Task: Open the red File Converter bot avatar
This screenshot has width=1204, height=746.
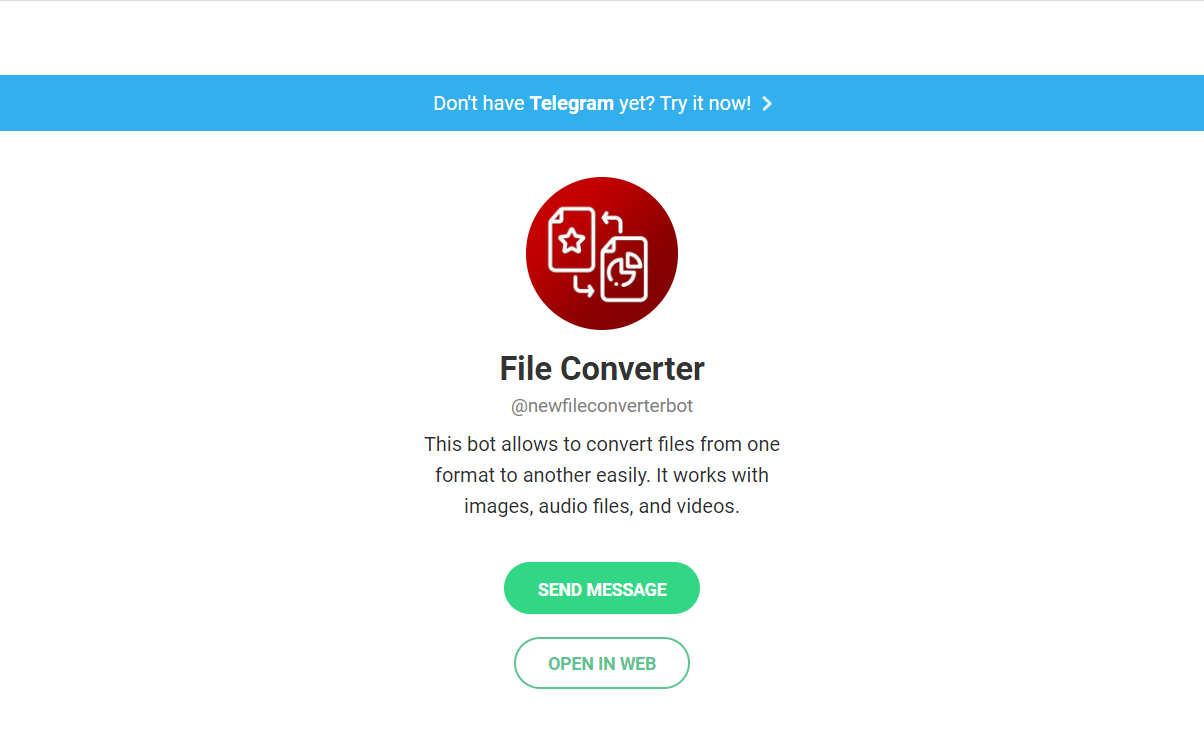Action: pyautogui.click(x=602, y=254)
